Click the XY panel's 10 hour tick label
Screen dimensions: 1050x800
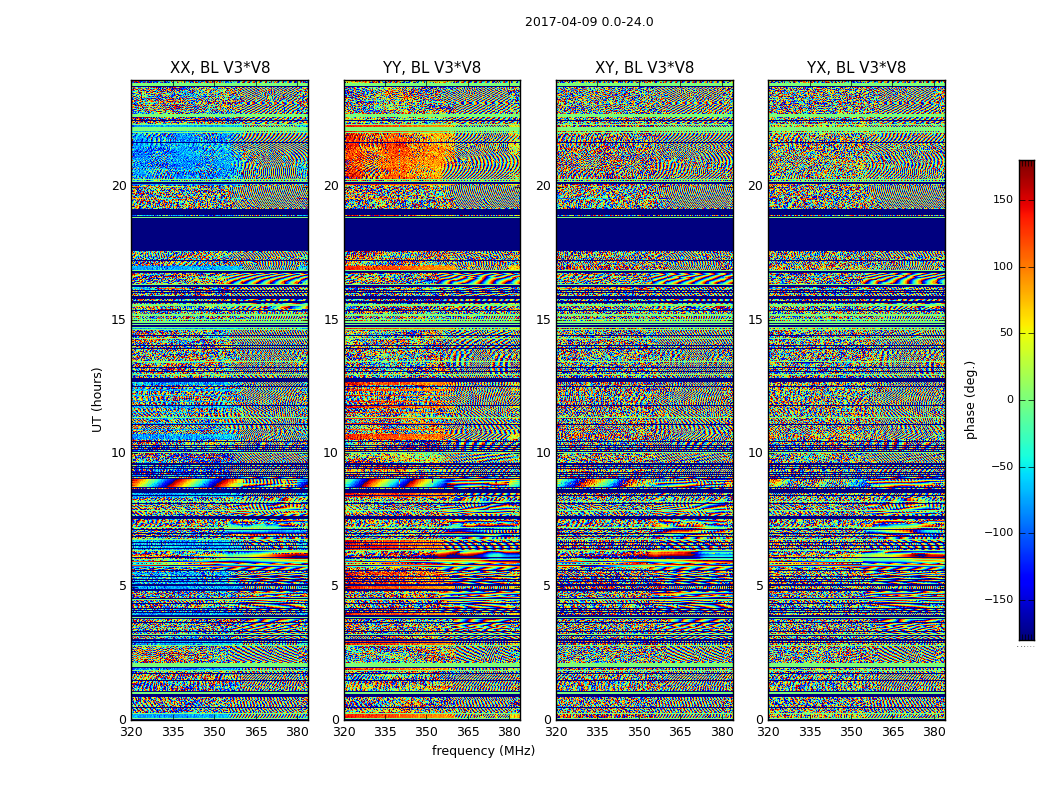click(542, 453)
